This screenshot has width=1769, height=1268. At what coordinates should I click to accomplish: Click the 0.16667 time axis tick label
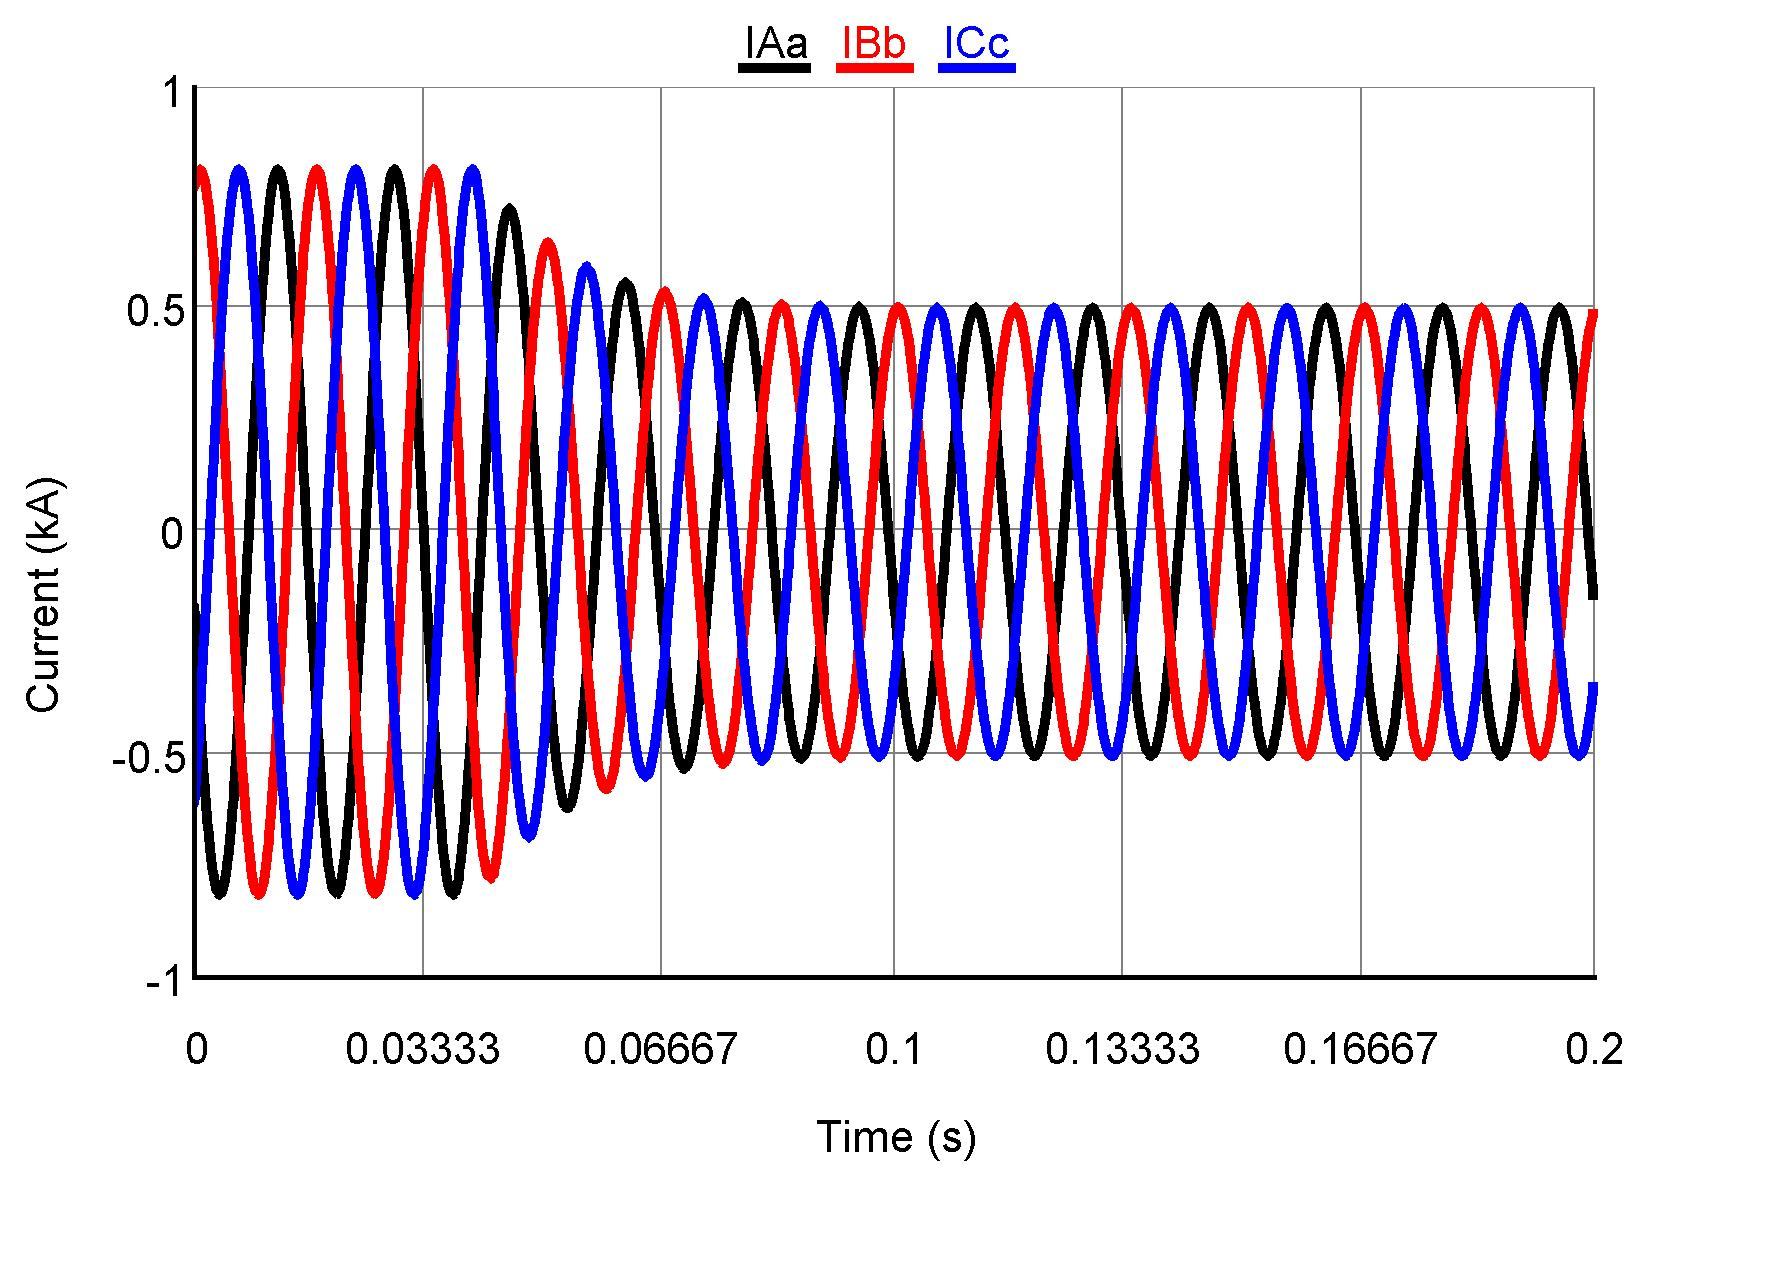[x=1360, y=1049]
